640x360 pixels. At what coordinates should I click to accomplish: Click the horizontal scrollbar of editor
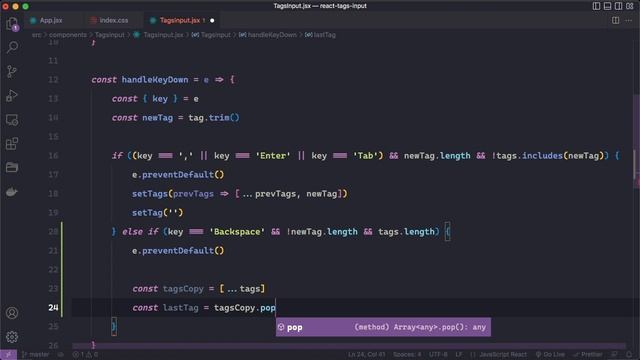point(349,346)
